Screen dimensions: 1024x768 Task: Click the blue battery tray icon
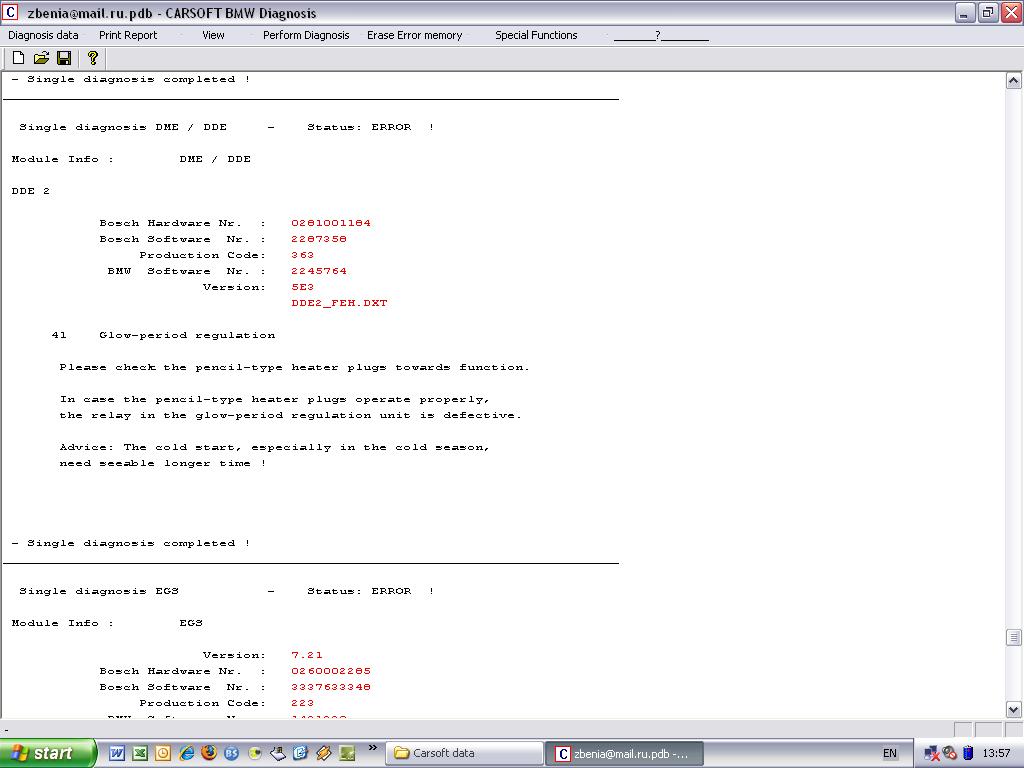[x=968, y=753]
